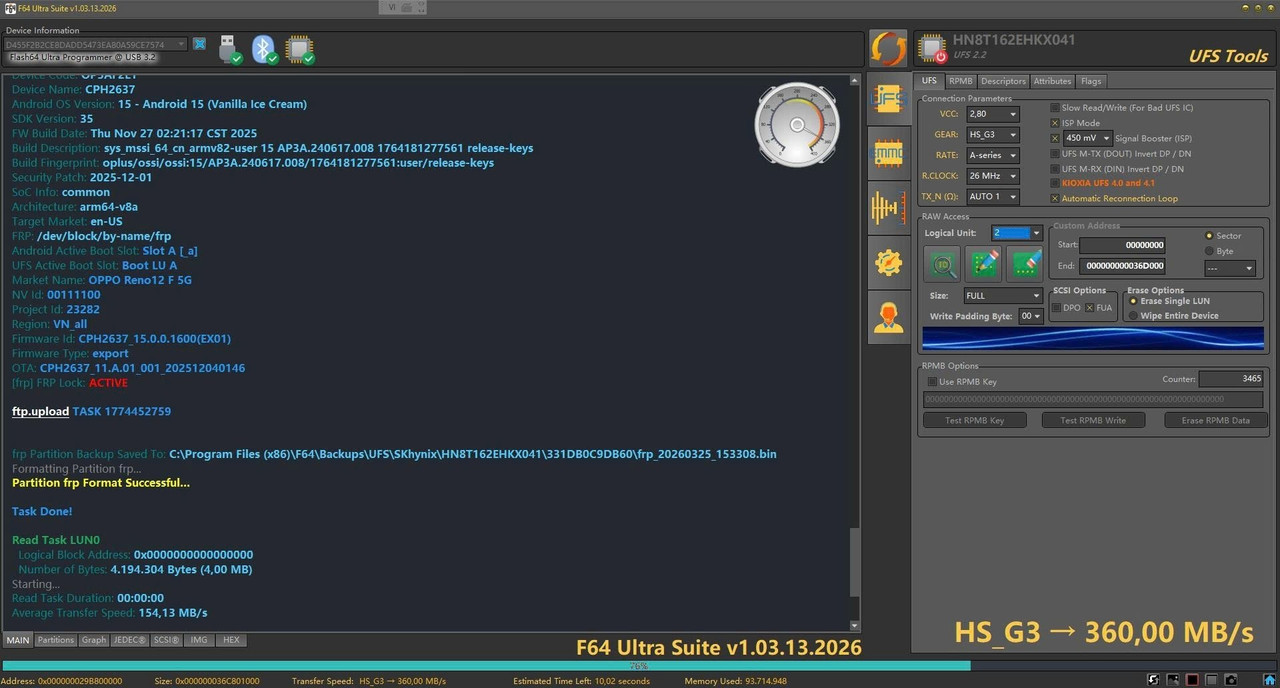Enable UFS M-TX (DOUT) Invert DP / DN
The height and width of the screenshot is (688, 1280).
pyautogui.click(x=1055, y=154)
